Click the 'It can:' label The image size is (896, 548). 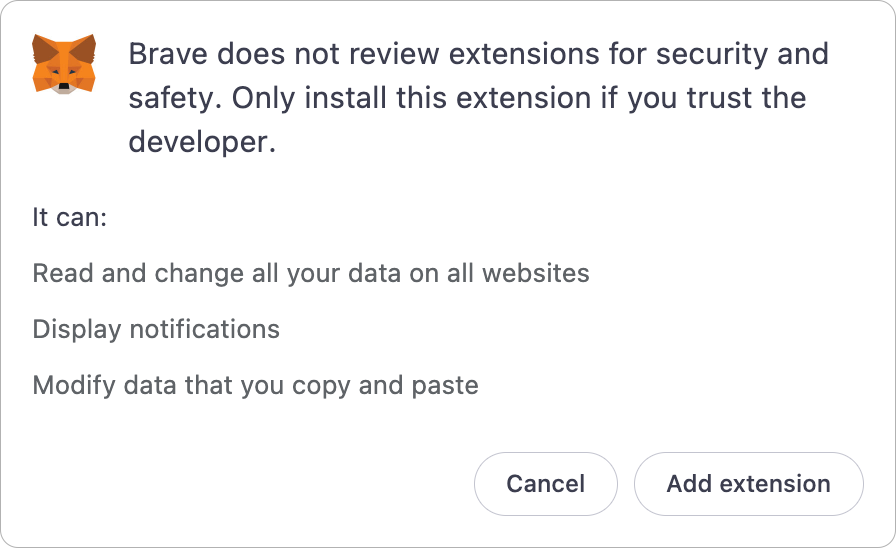(70, 218)
